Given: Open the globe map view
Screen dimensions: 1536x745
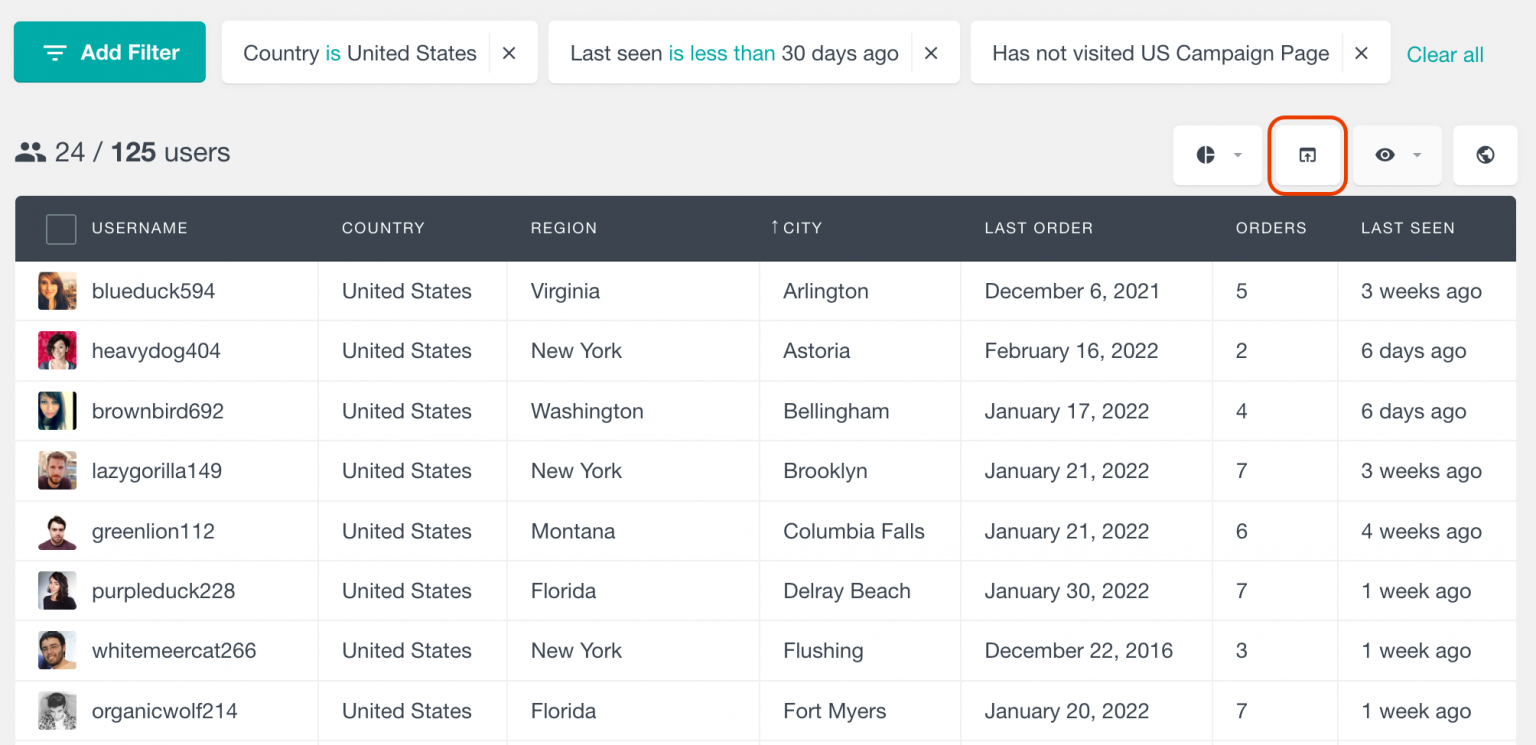Looking at the screenshot, I should point(1485,155).
